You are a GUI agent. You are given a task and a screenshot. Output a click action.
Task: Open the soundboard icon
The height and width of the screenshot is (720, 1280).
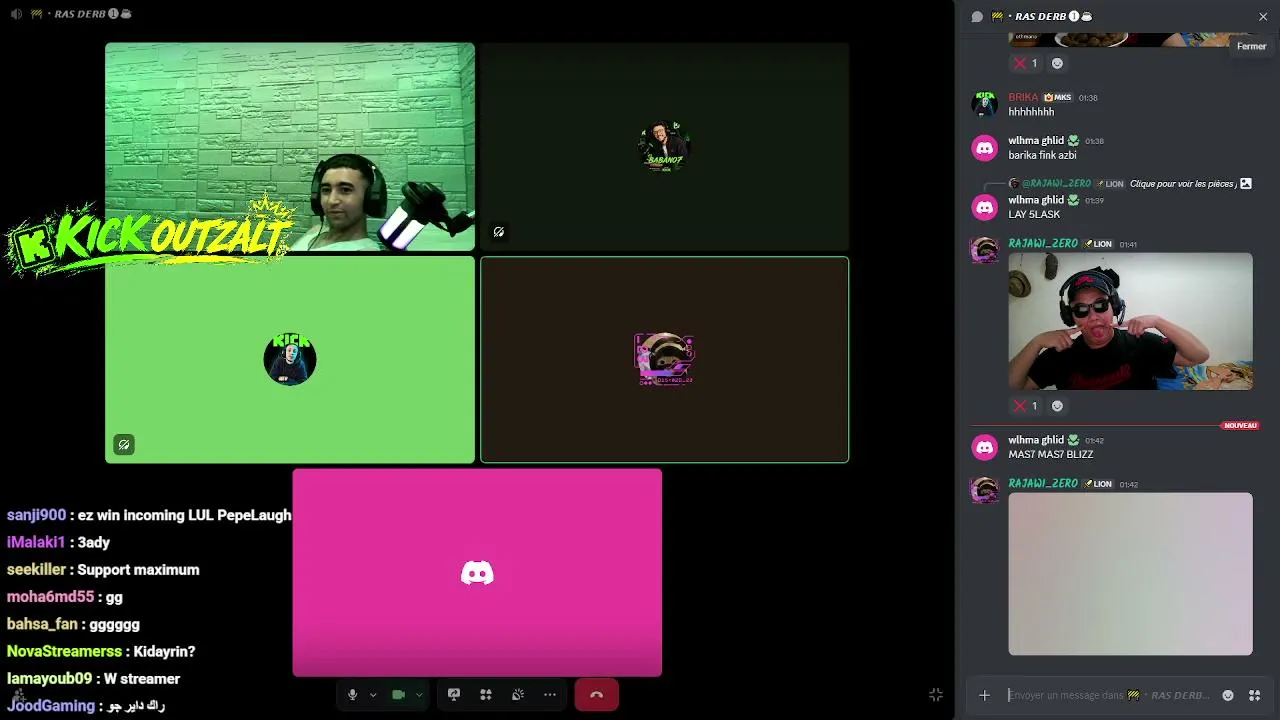(x=518, y=695)
